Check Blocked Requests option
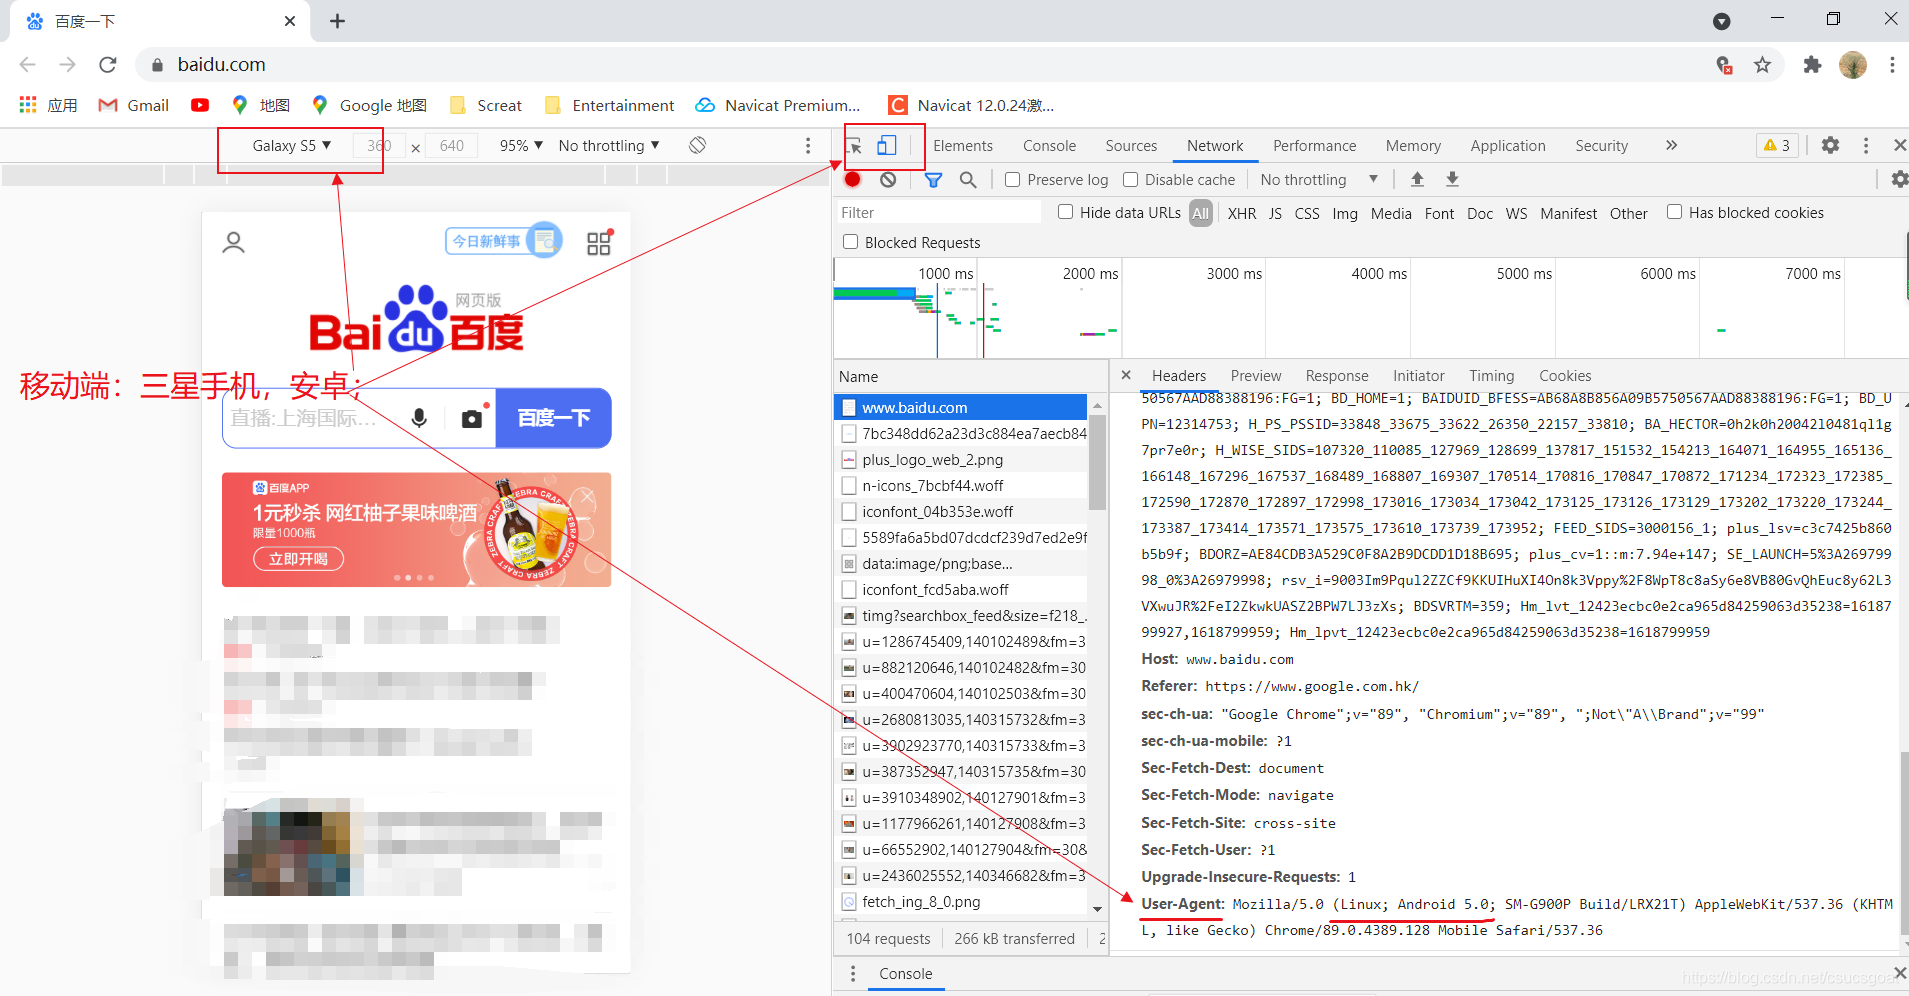The height and width of the screenshot is (996, 1909). [x=850, y=242]
